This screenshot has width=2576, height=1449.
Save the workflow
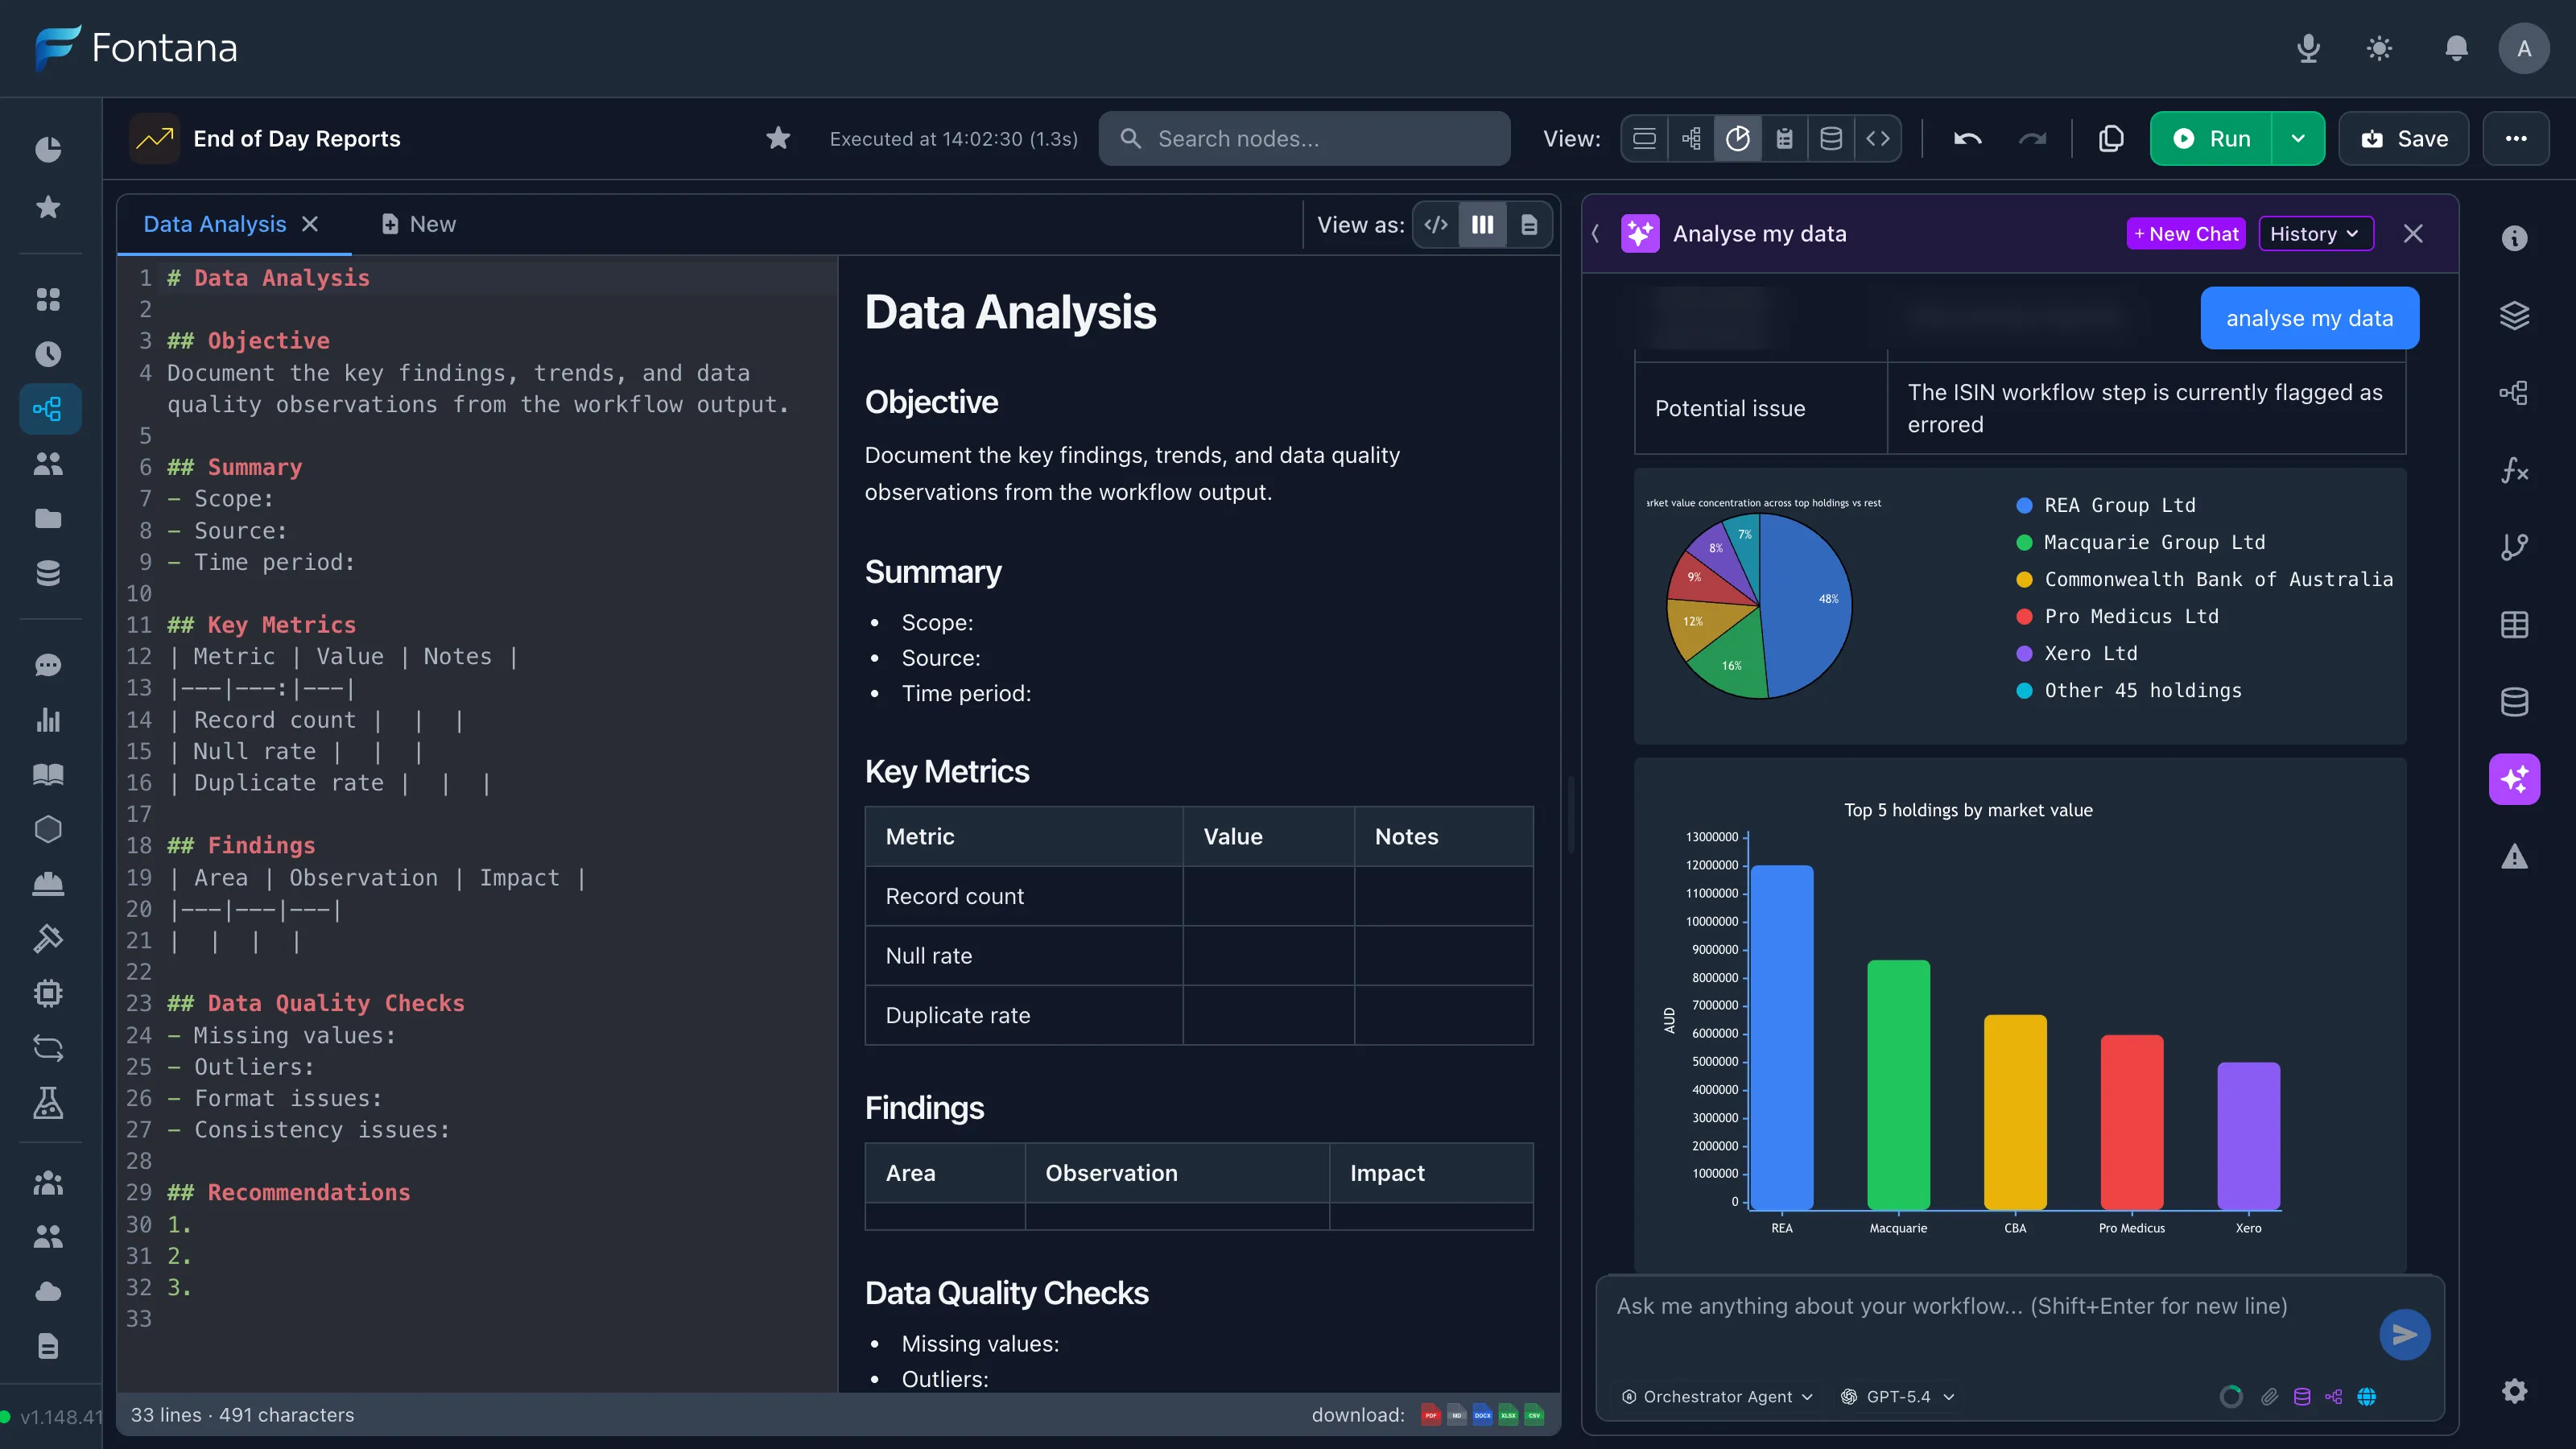(2403, 138)
